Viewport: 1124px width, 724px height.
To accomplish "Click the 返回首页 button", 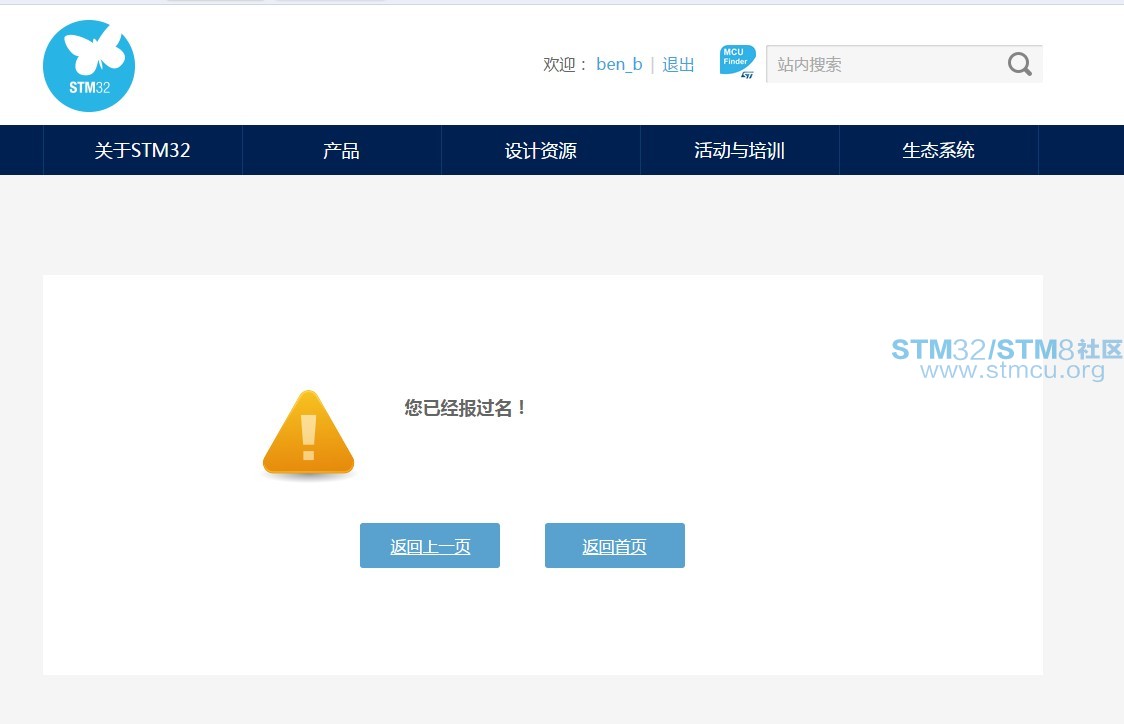I will point(614,546).
